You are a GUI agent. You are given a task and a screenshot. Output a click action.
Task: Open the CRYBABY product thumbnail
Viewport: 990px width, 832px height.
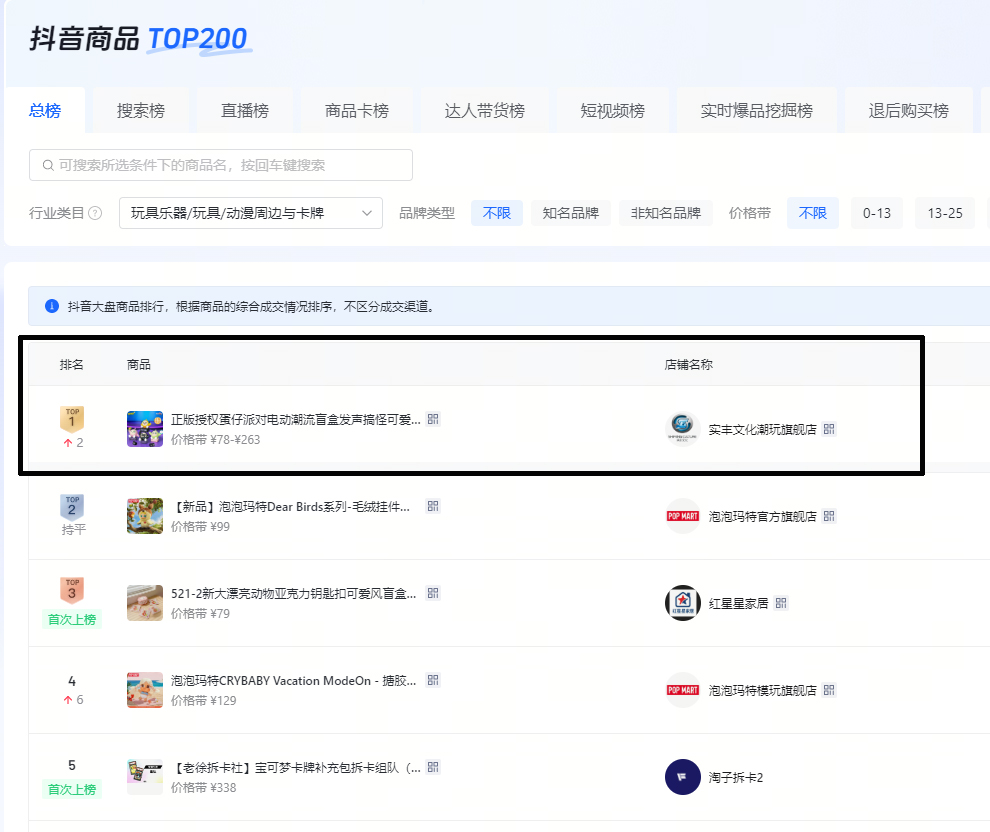pyautogui.click(x=145, y=690)
